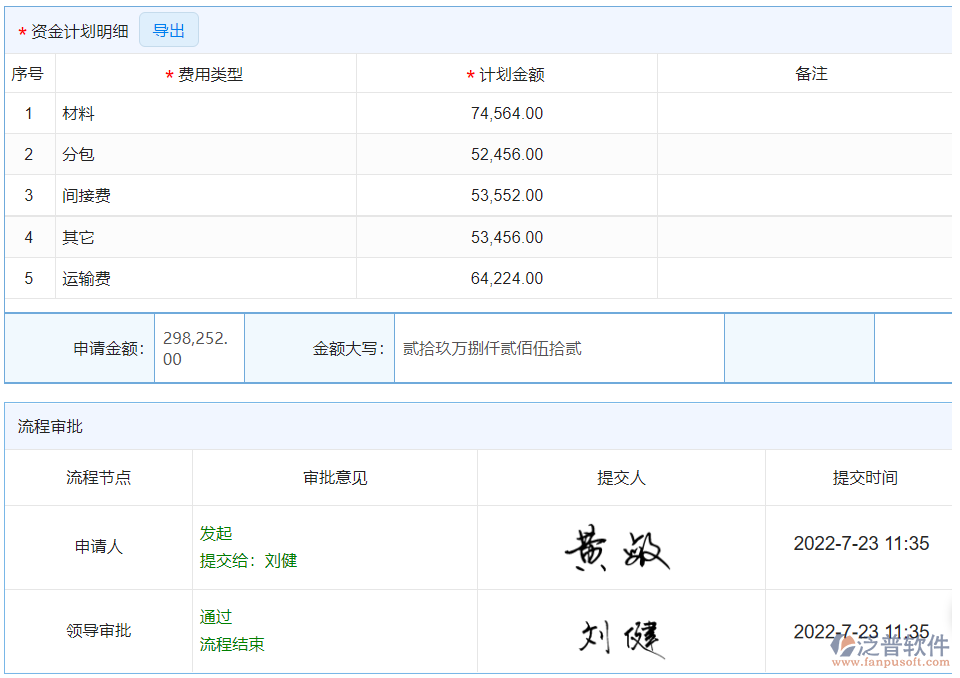Click the 导出 export button
The height and width of the screenshot is (678, 960).
coord(168,29)
